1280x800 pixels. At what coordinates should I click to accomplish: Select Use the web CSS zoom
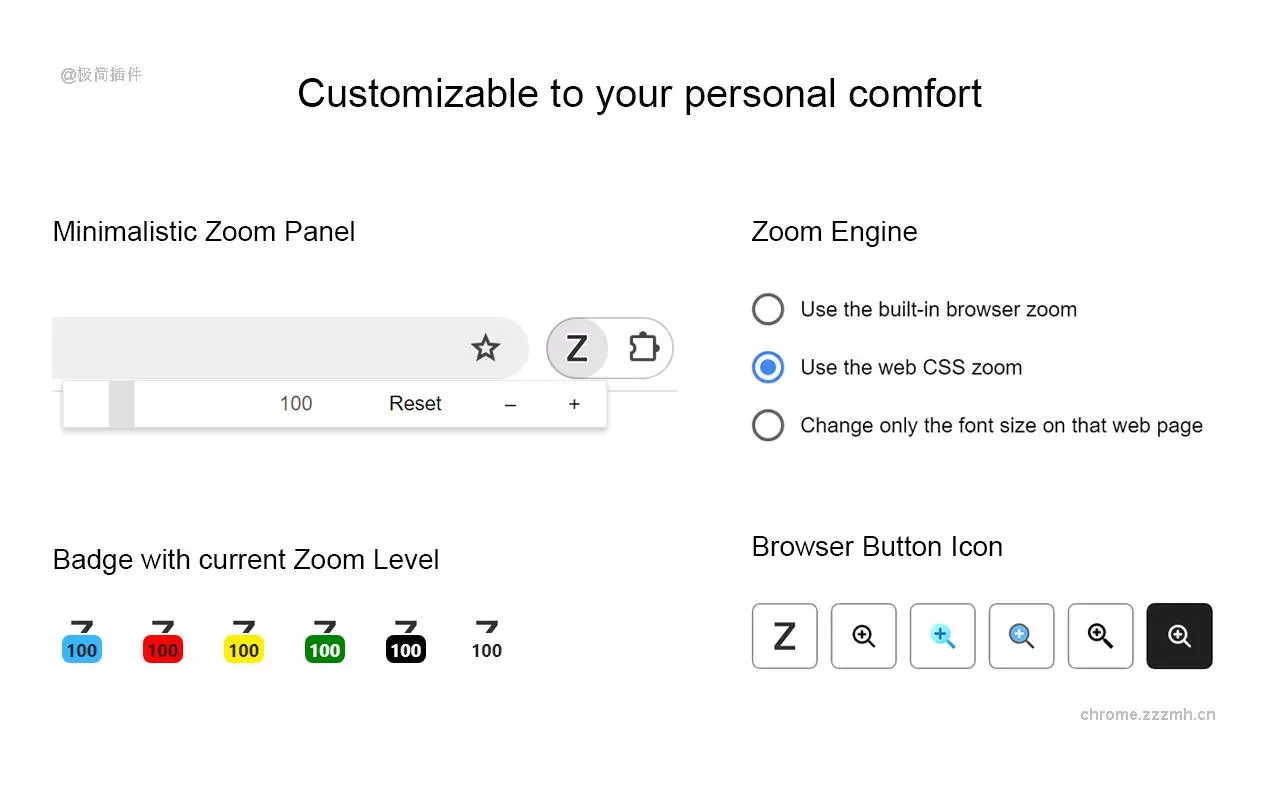tap(768, 367)
